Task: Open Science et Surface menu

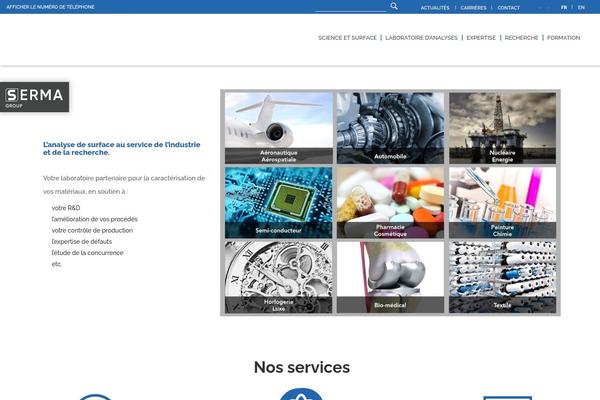Action: (x=347, y=38)
